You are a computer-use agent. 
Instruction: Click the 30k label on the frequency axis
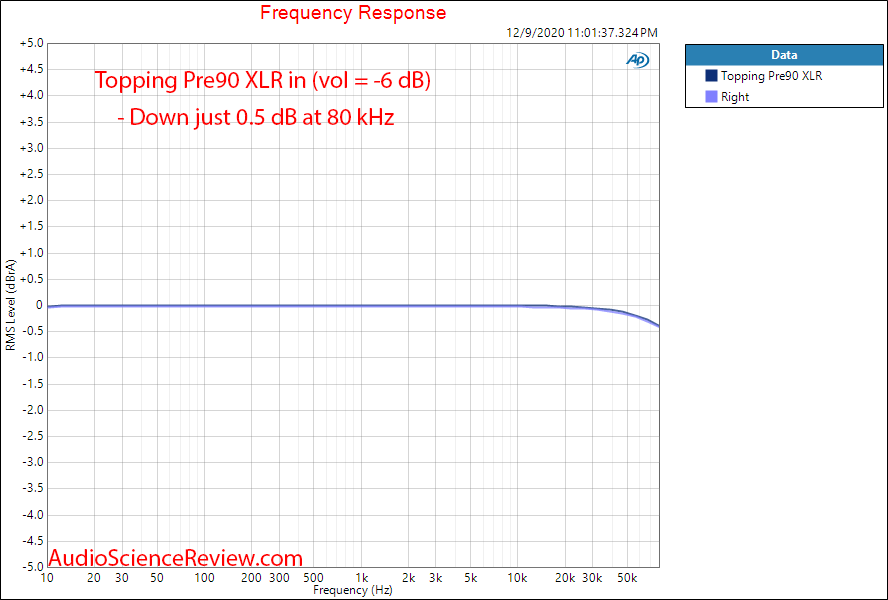click(x=592, y=578)
